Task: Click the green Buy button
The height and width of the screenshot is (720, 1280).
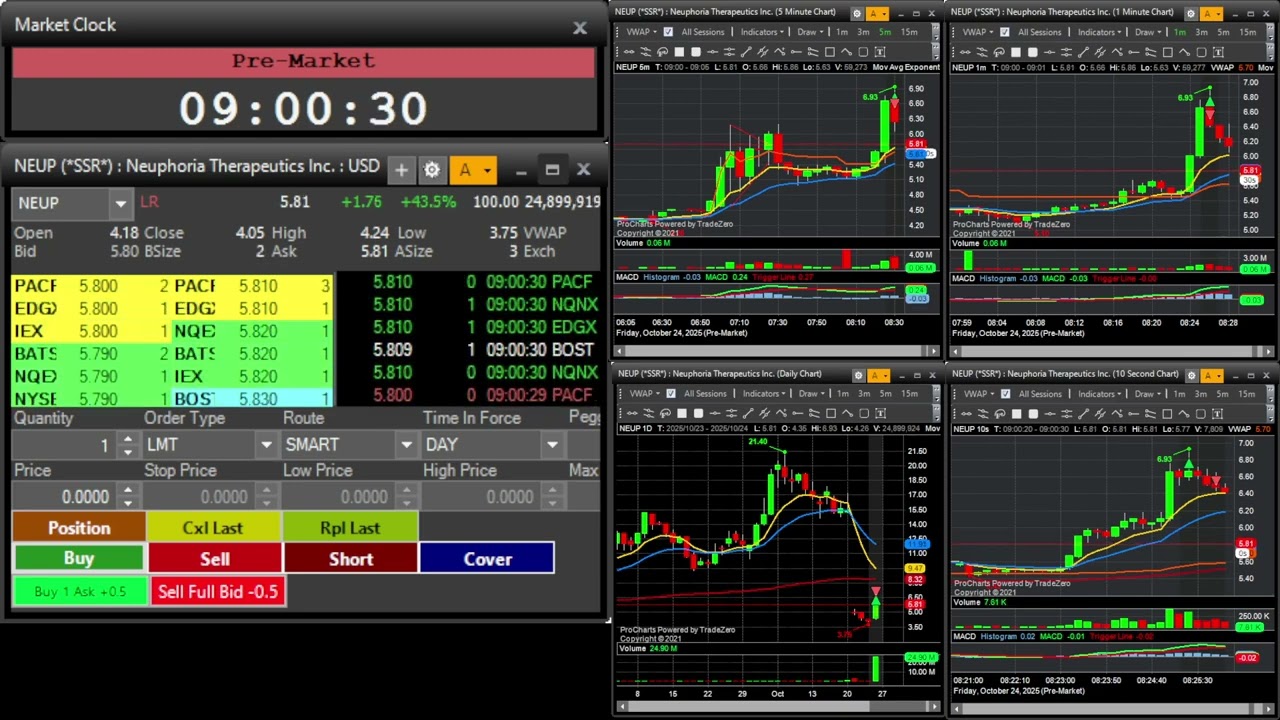Action: pyautogui.click(x=79, y=559)
